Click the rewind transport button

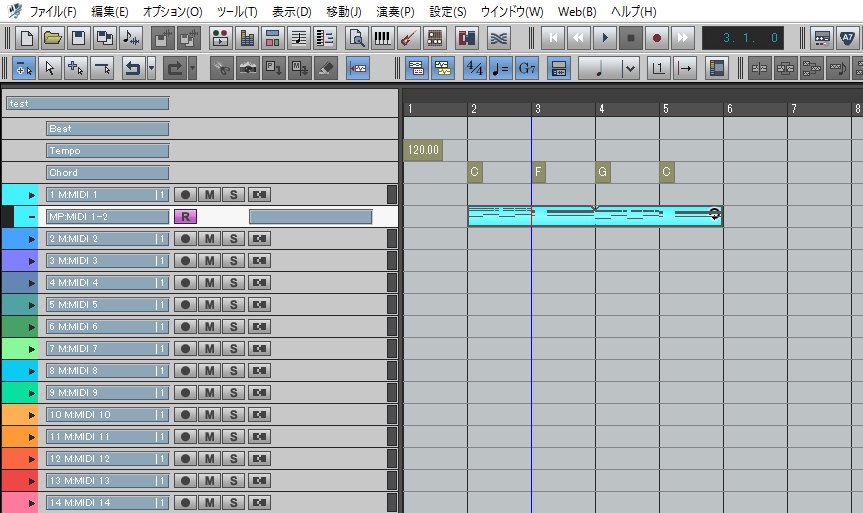pyautogui.click(x=578, y=38)
